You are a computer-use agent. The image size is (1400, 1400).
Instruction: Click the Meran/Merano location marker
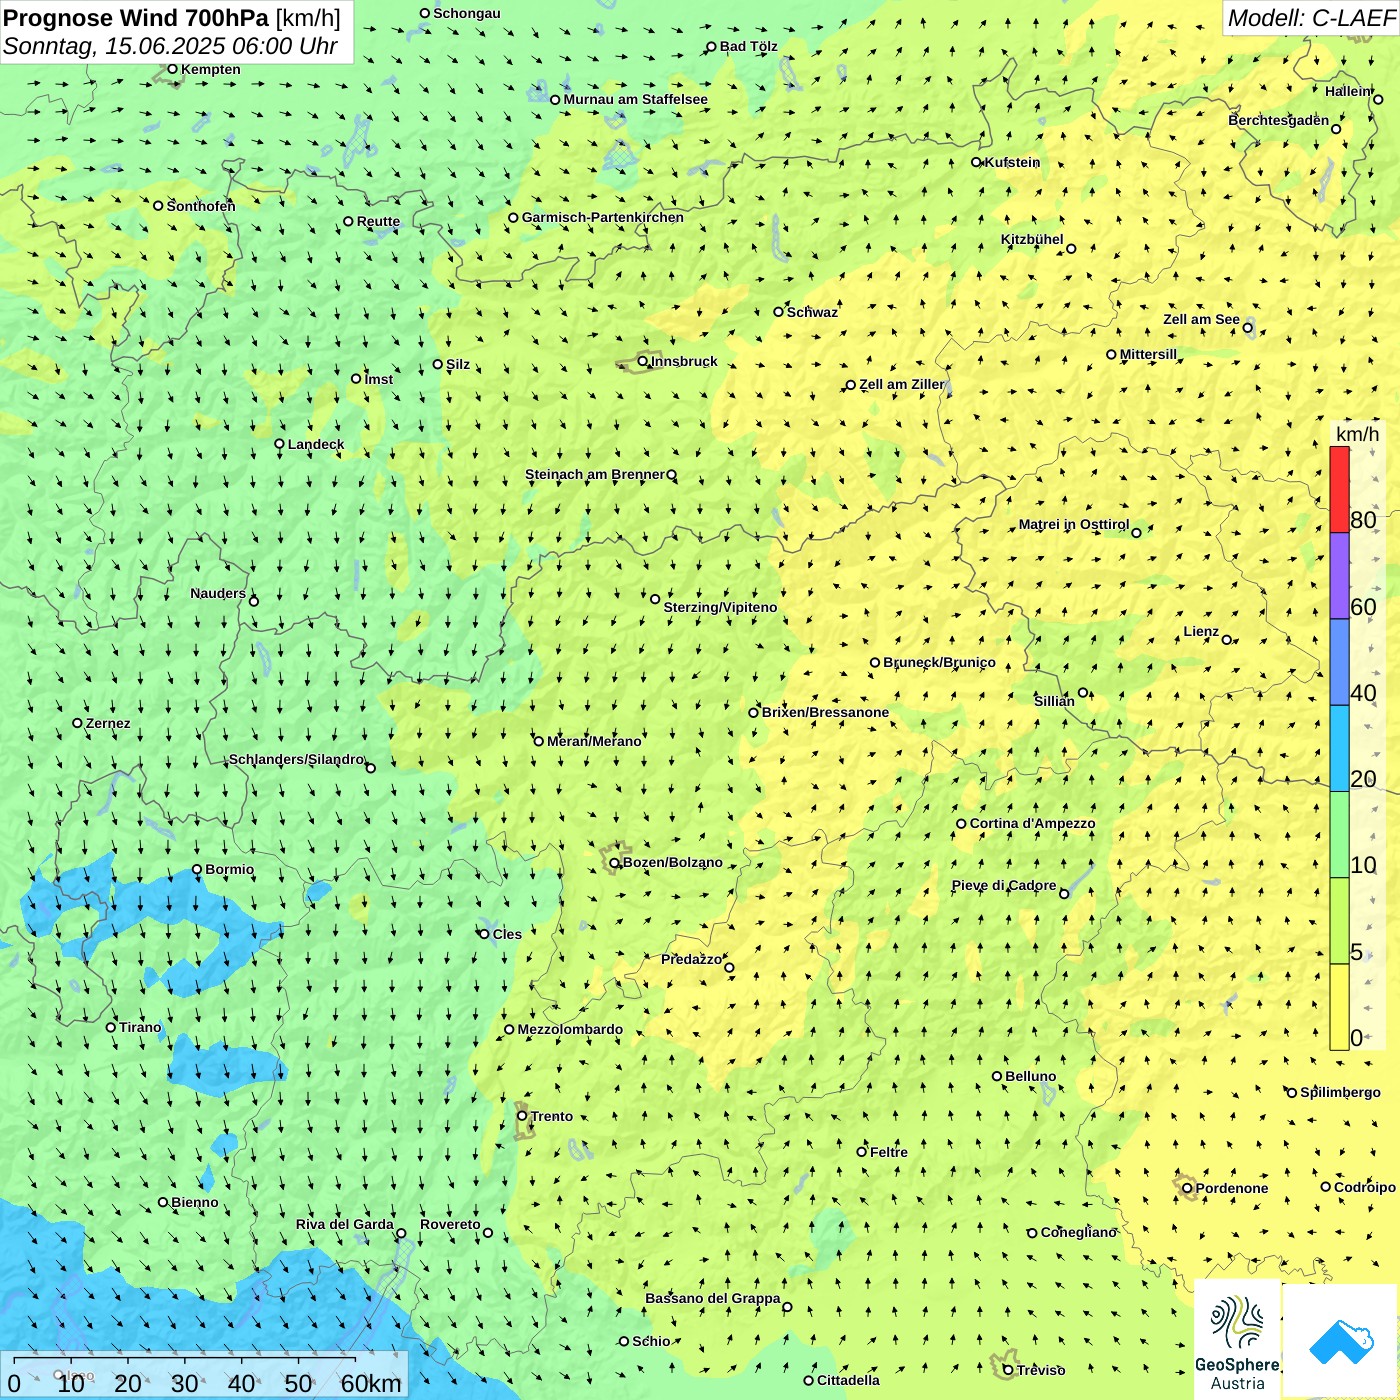pos(538,741)
